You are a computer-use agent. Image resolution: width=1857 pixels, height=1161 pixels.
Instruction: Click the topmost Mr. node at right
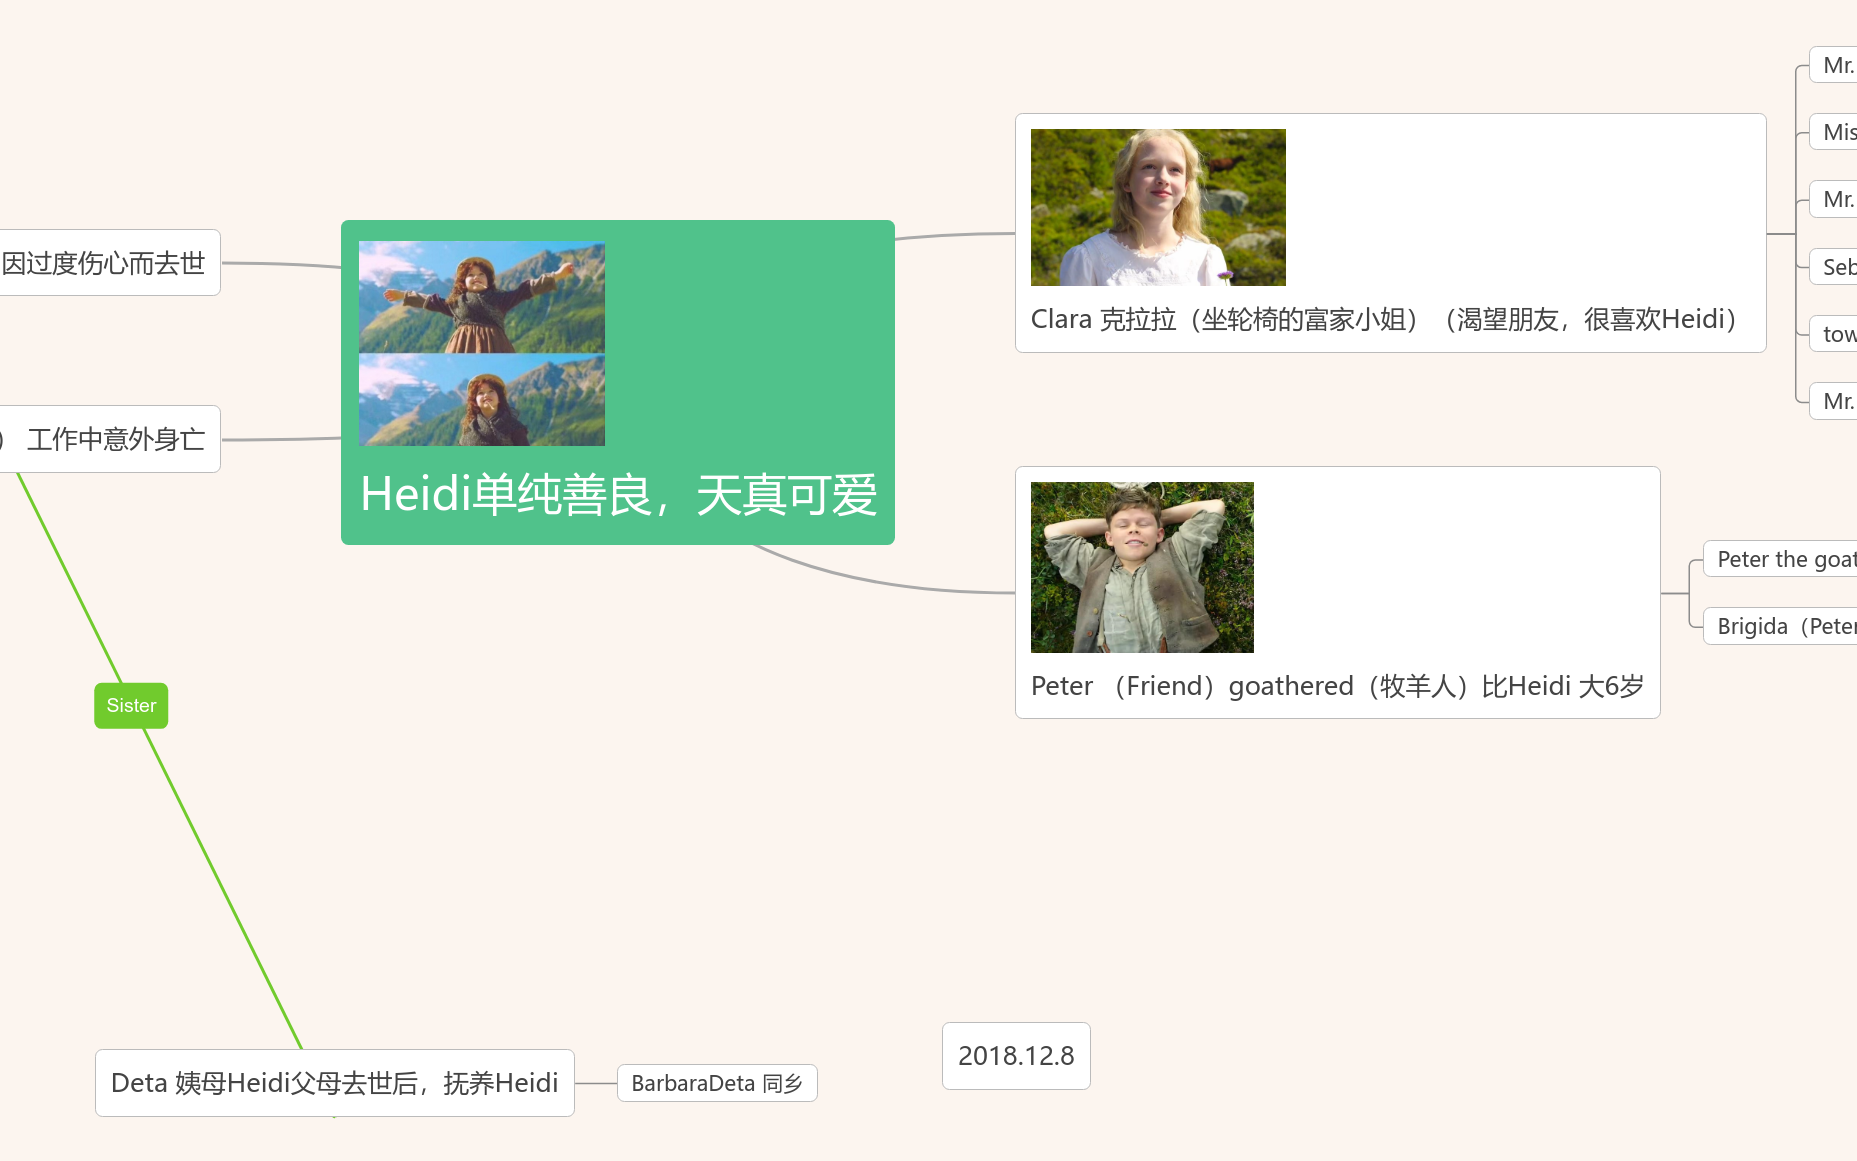(1838, 65)
